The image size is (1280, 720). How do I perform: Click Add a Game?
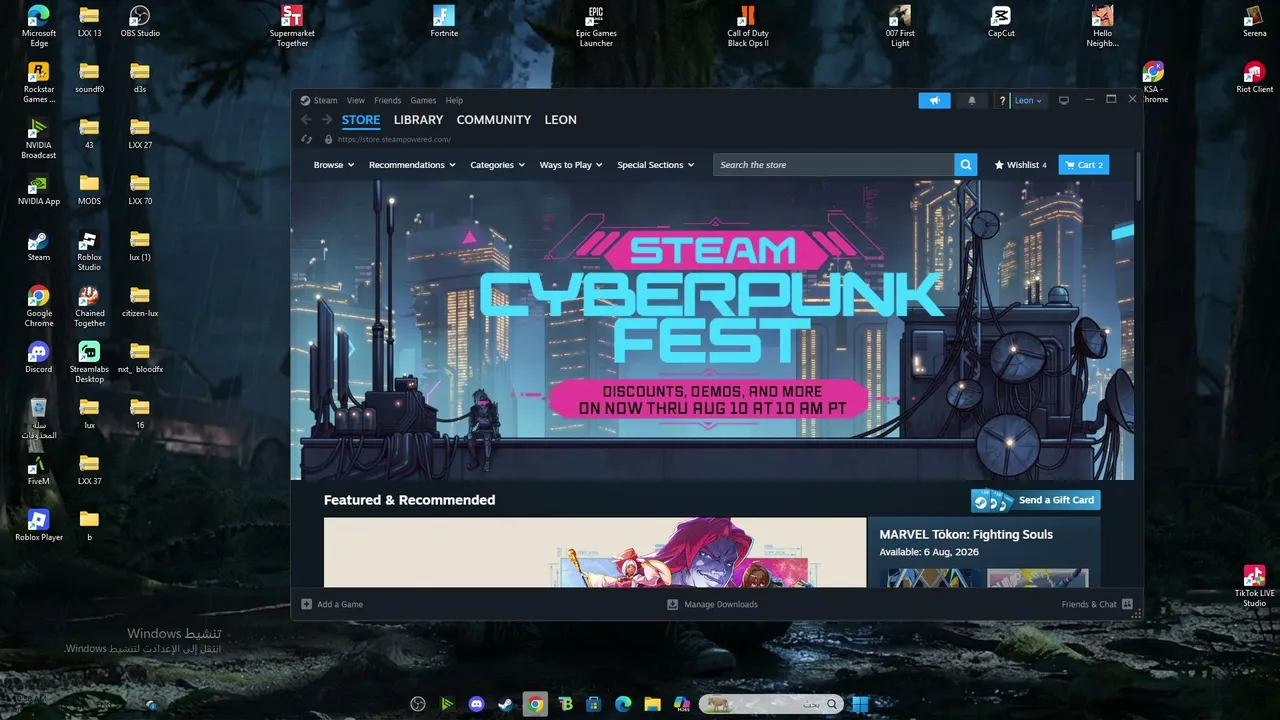[x=332, y=604]
